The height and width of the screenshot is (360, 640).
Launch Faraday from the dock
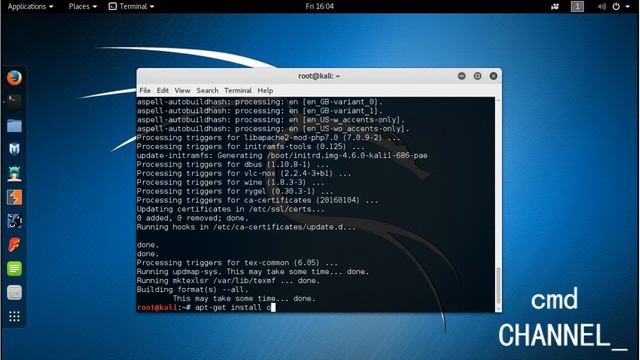pyautogui.click(x=14, y=245)
